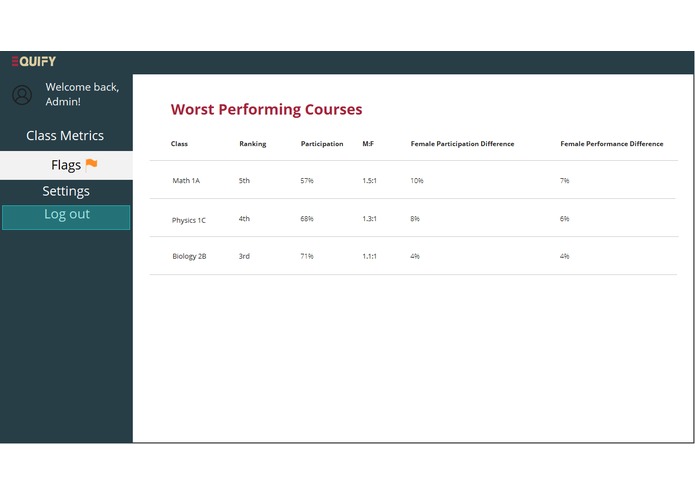The width and height of the screenshot is (695, 494).
Task: Click the 5th ranking cell
Action: (x=244, y=181)
